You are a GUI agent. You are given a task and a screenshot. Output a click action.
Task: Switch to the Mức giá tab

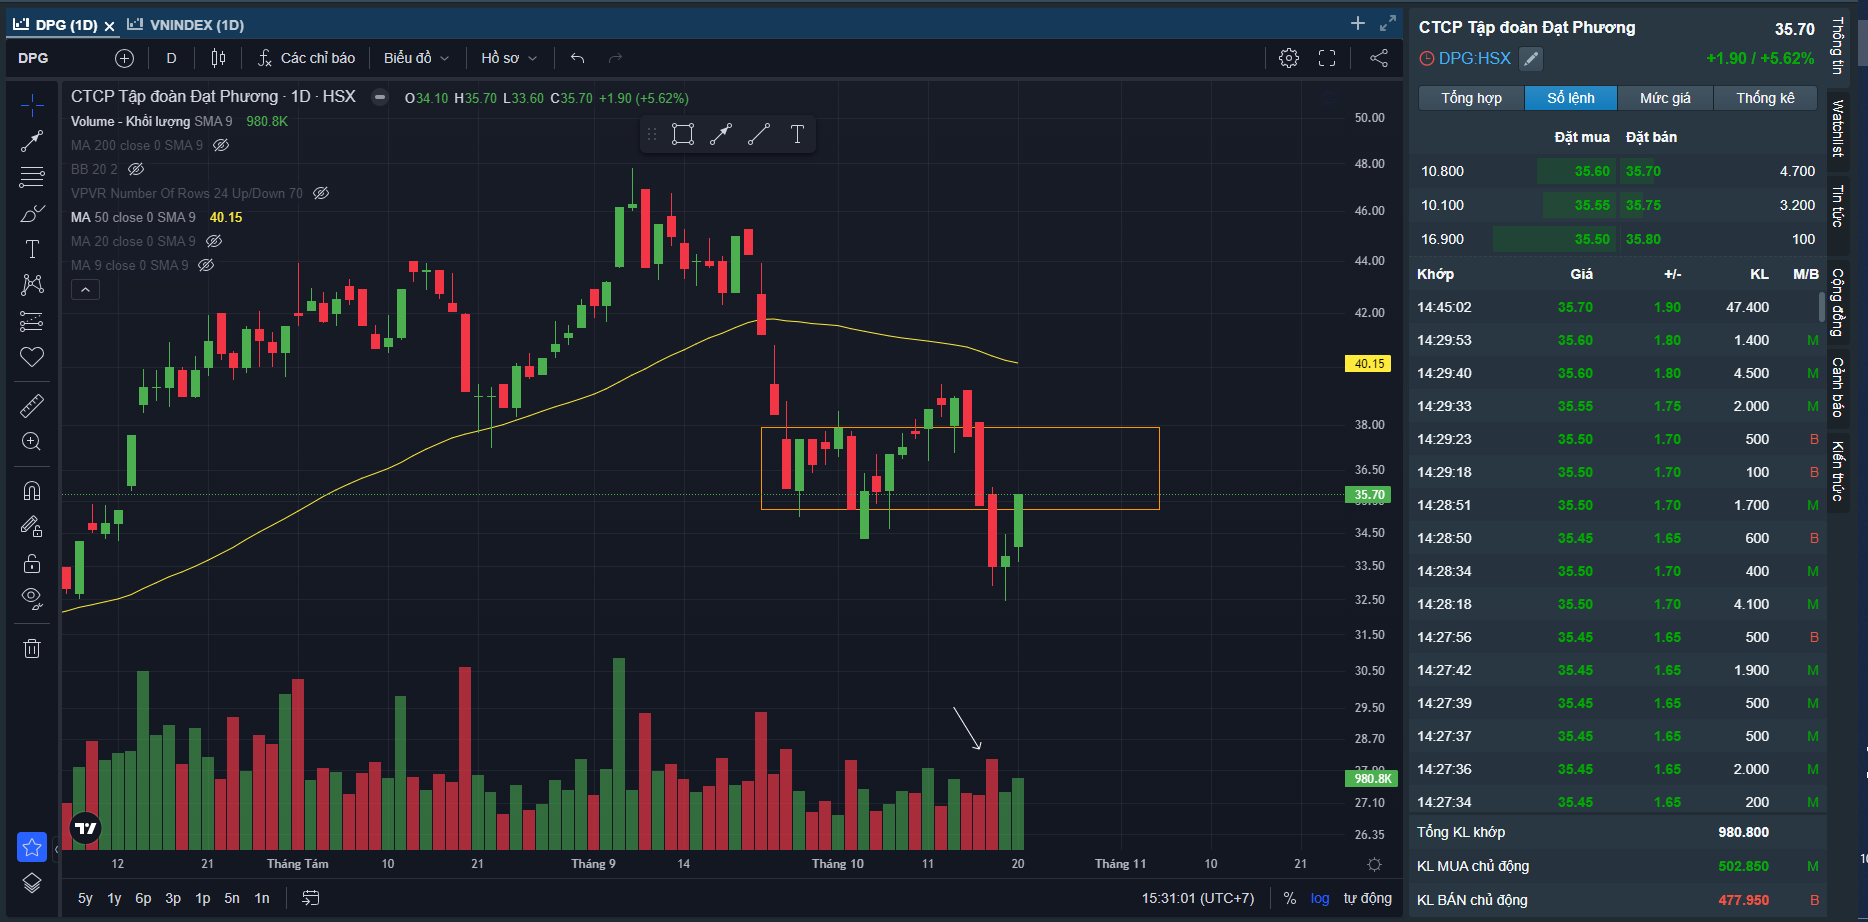click(x=1665, y=98)
